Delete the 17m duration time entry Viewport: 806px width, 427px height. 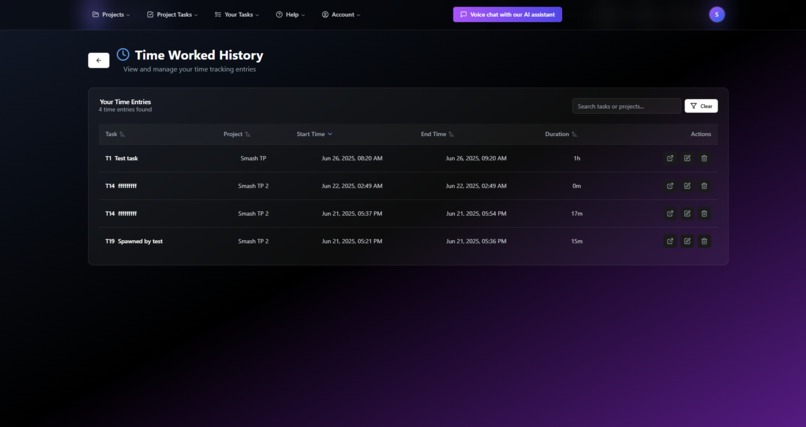[x=704, y=213]
